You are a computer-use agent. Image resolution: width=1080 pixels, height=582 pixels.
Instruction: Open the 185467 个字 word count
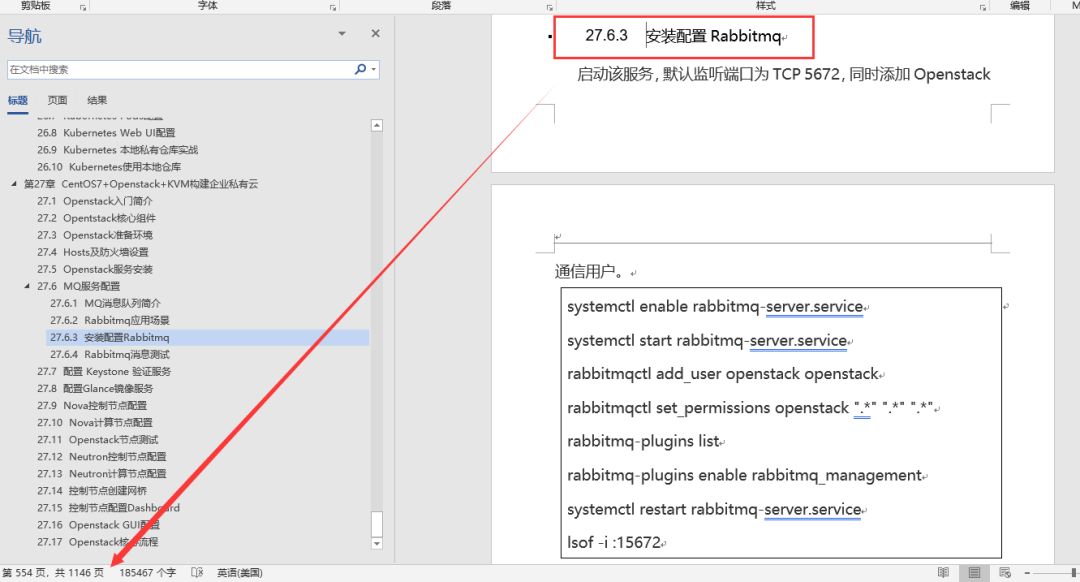147,573
